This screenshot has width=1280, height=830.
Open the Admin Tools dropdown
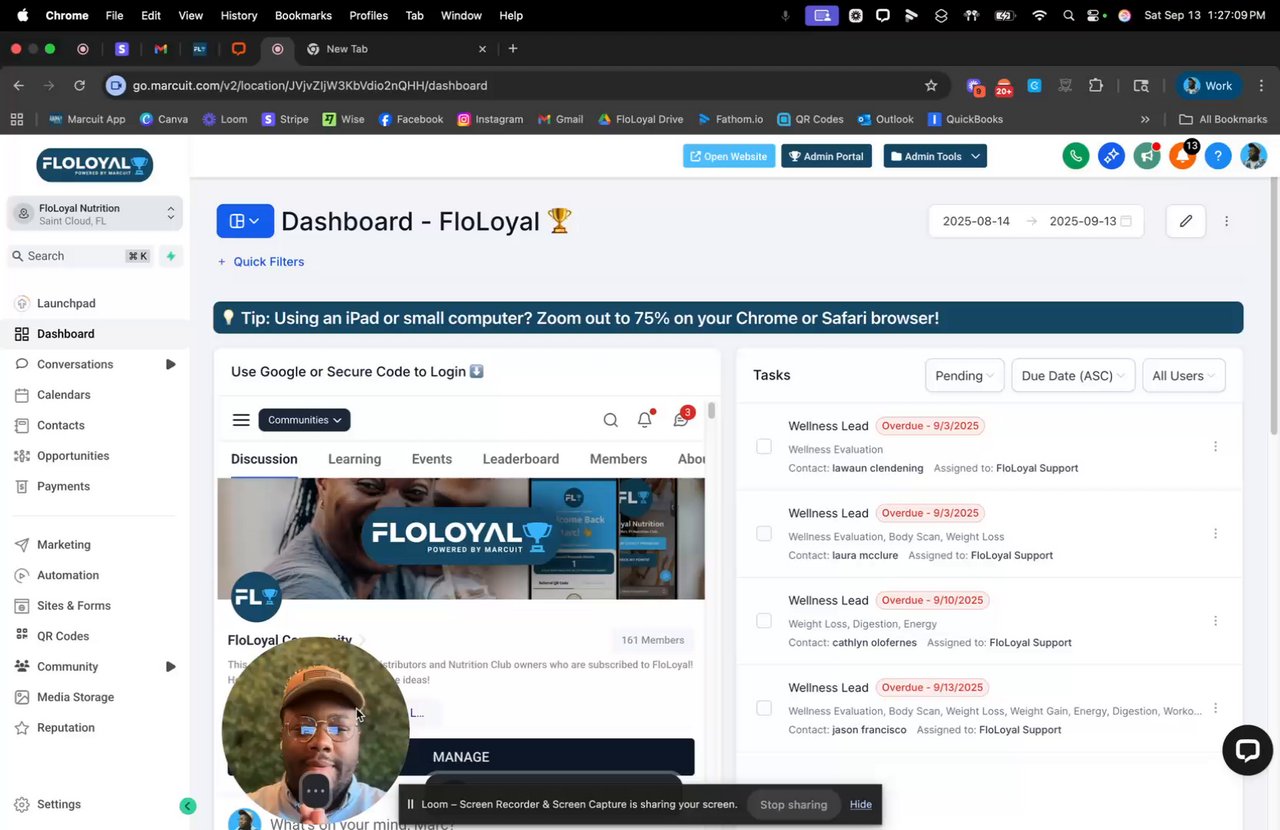(x=935, y=156)
